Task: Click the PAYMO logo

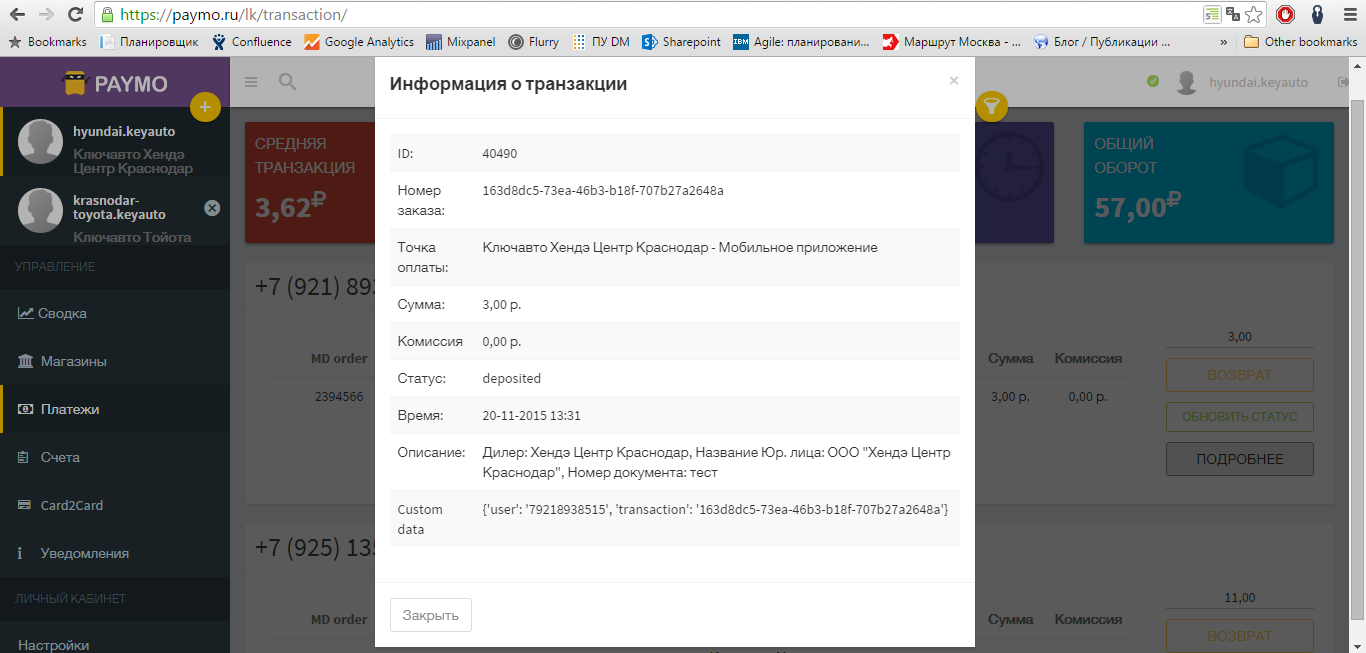Action: [x=115, y=83]
